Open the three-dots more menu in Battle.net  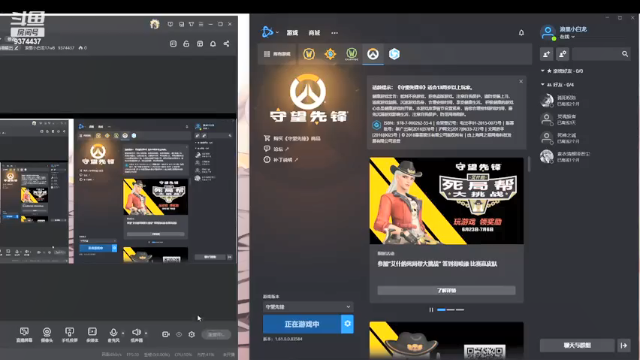(335, 33)
